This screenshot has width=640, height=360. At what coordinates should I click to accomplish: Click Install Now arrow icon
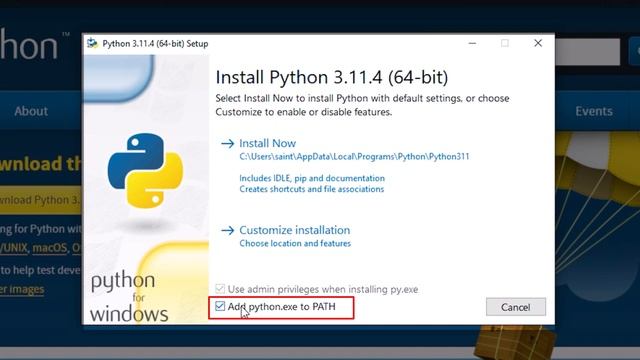(227, 143)
